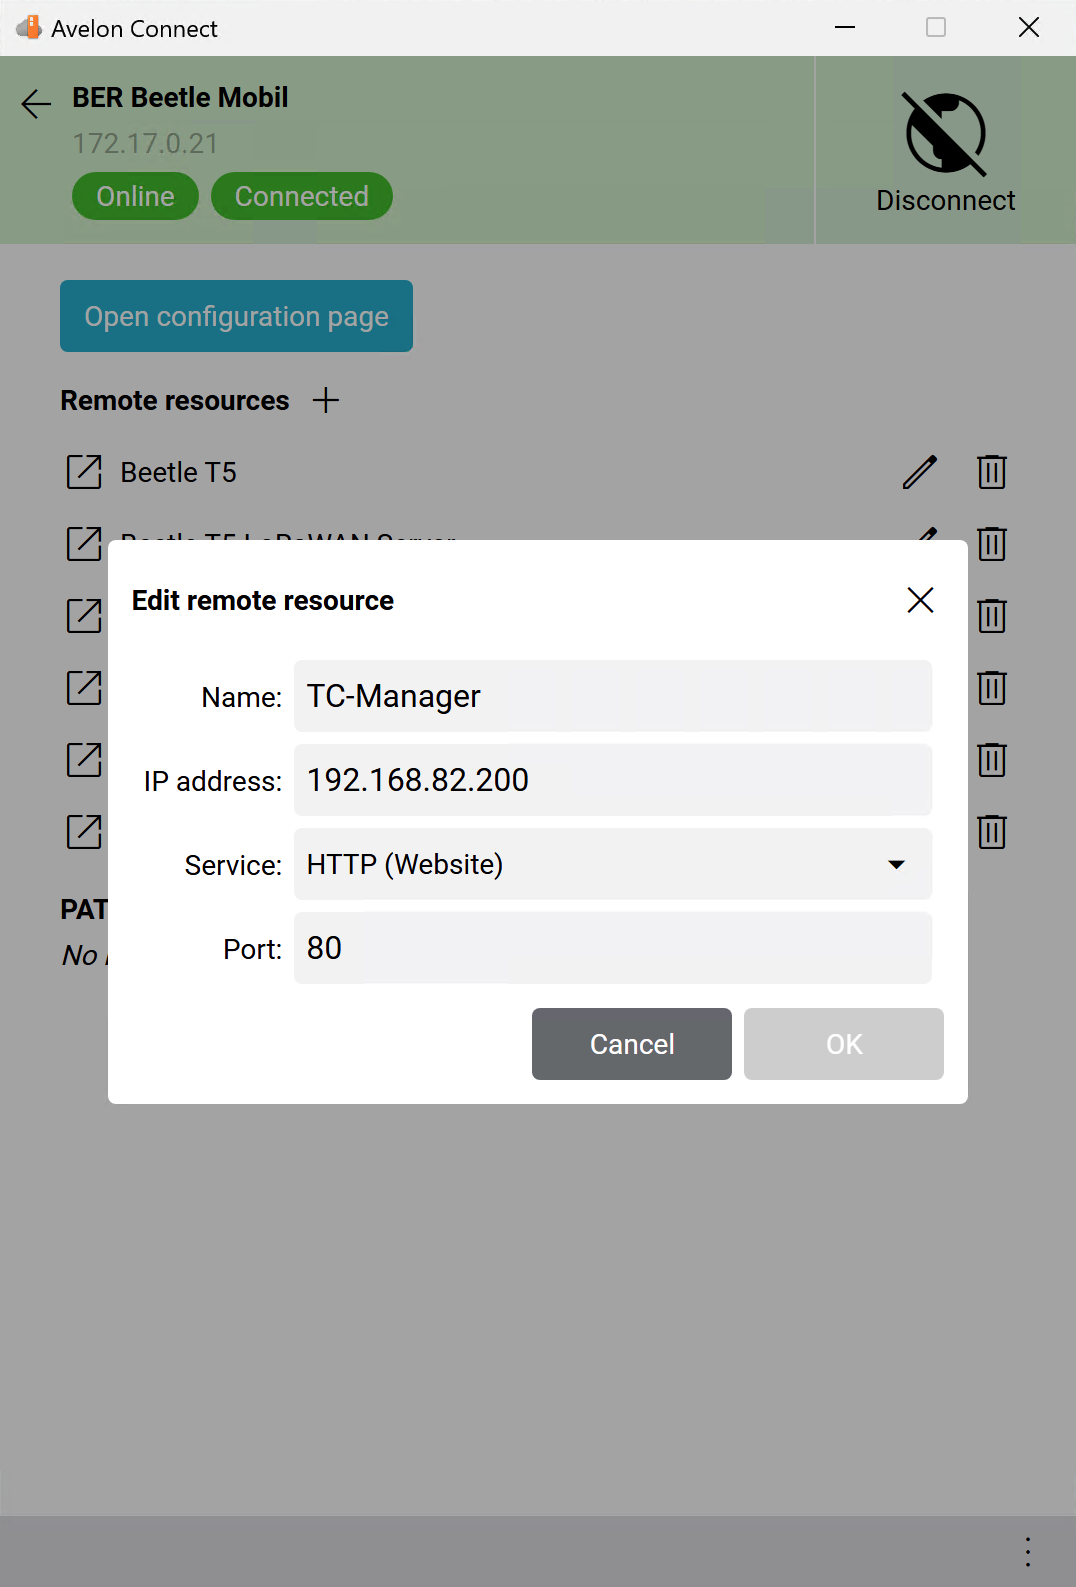The height and width of the screenshot is (1587, 1076).
Task: Confirm with the OK button
Action: pos(844,1044)
